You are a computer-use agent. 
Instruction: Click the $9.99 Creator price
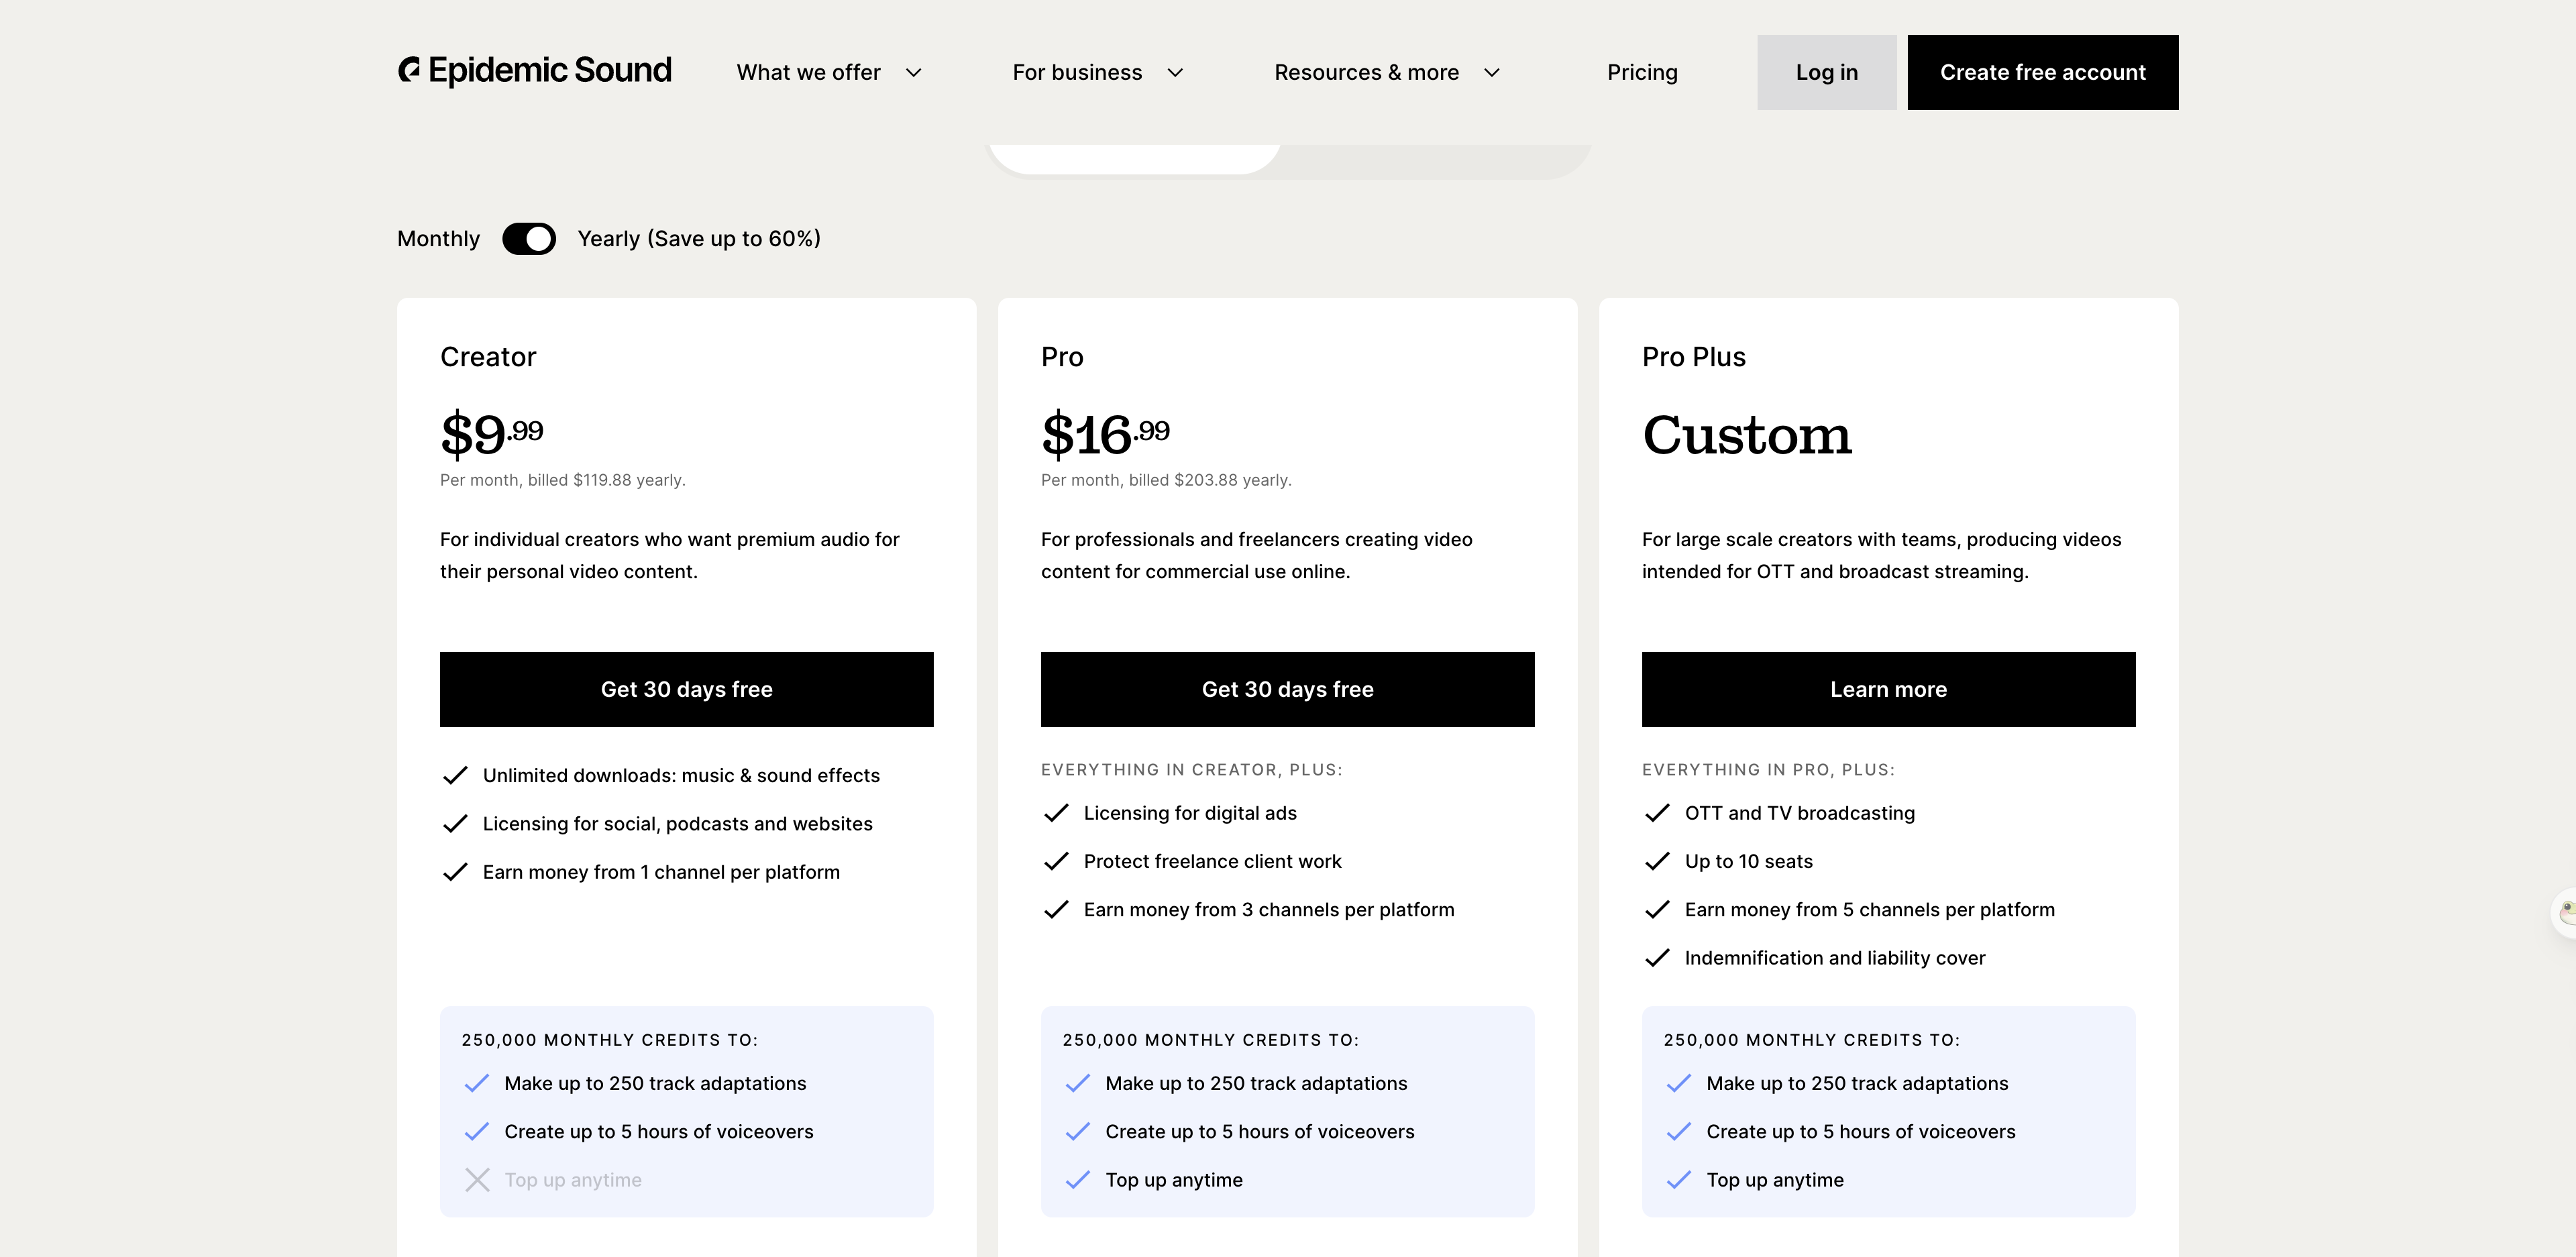tap(491, 434)
